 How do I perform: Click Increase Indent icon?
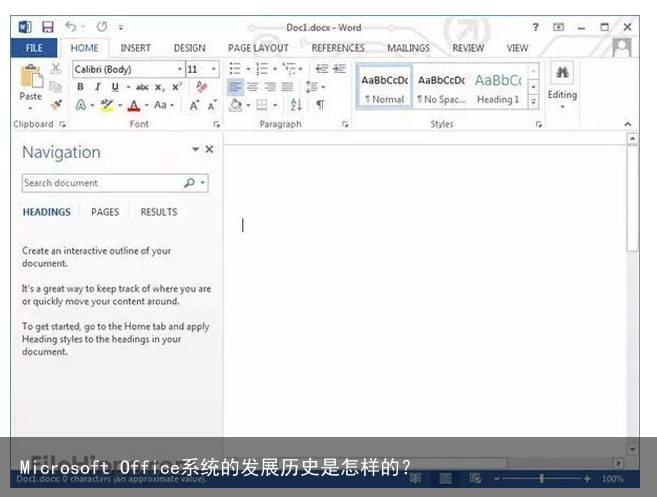pos(339,68)
